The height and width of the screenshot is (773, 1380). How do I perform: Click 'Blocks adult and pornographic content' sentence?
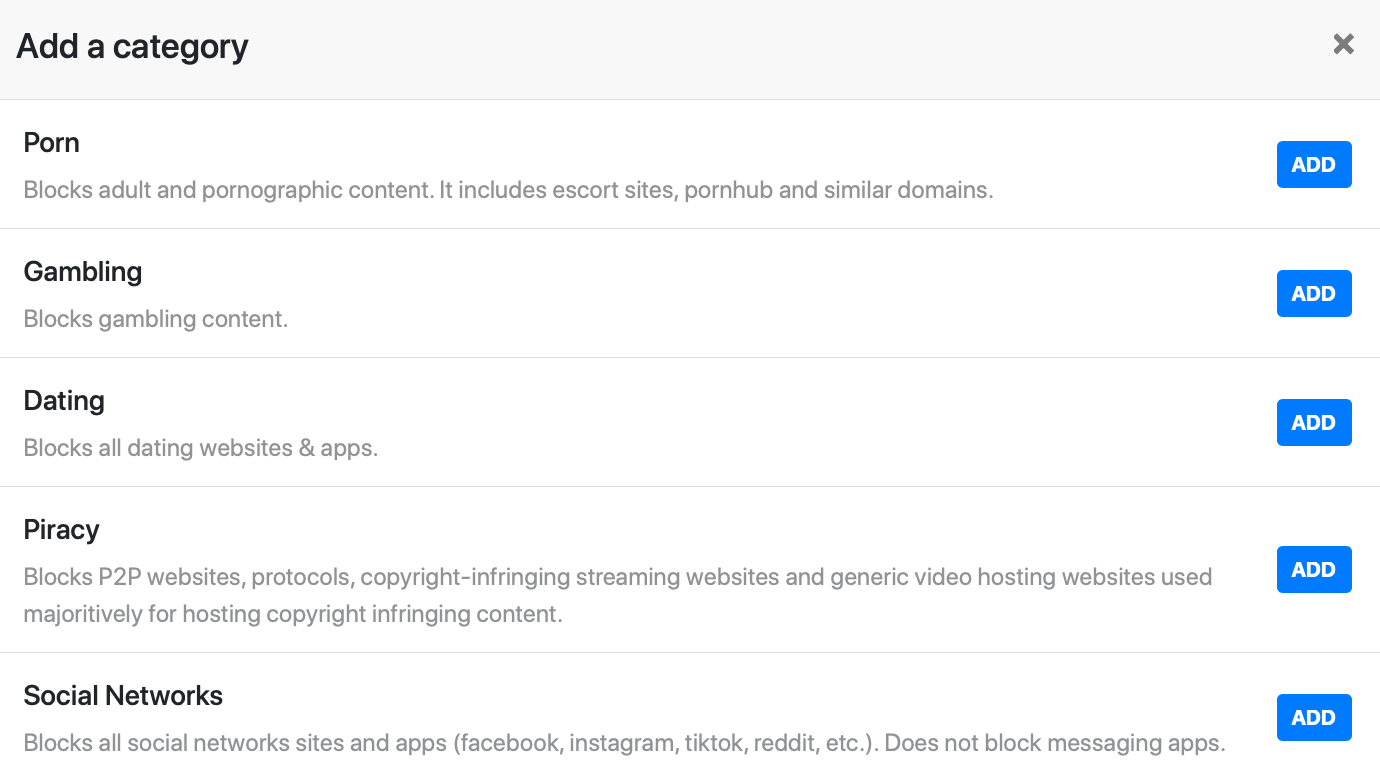(229, 190)
